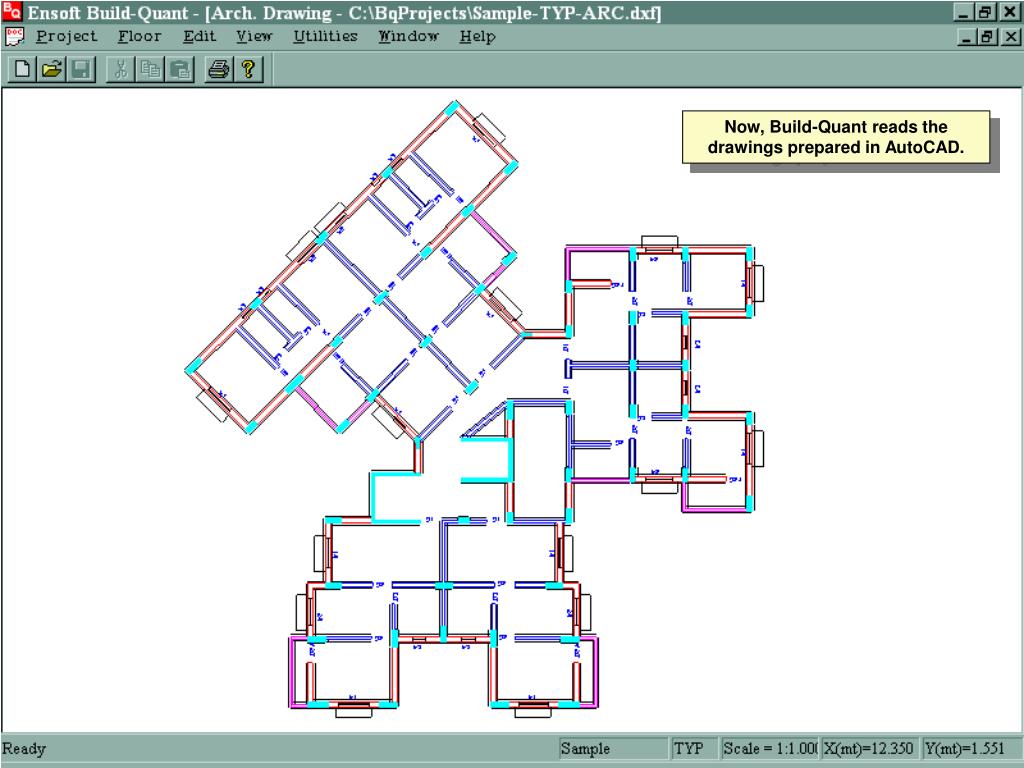Viewport: 1024px width, 768px height.
Task: Click the Copy toolbar icon
Action: (150, 69)
